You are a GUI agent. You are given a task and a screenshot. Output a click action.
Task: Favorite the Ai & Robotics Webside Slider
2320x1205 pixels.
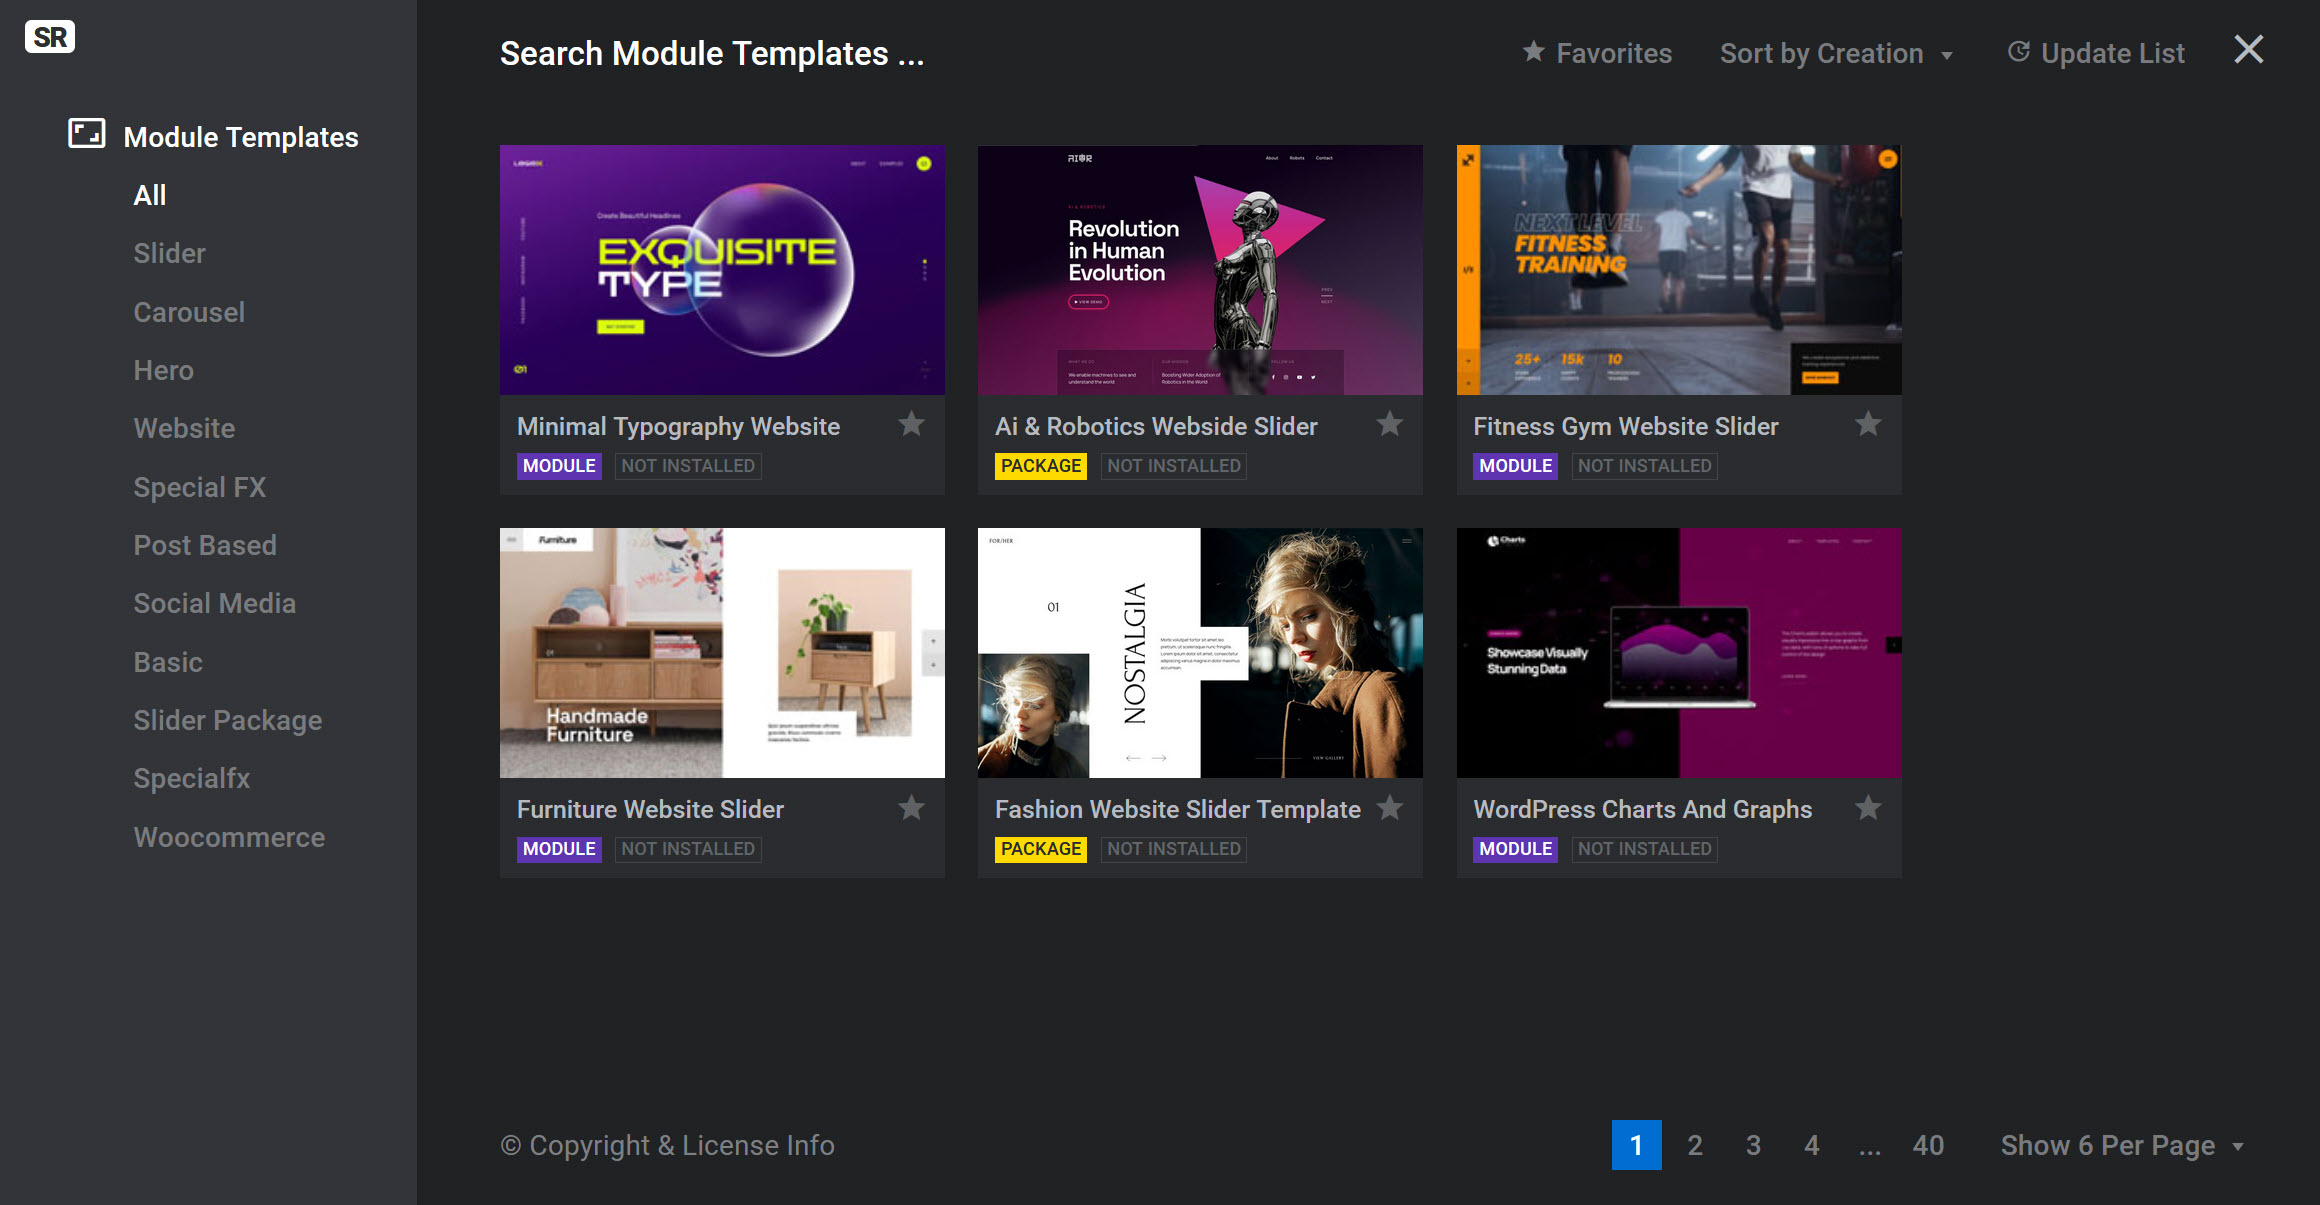[x=1389, y=425]
